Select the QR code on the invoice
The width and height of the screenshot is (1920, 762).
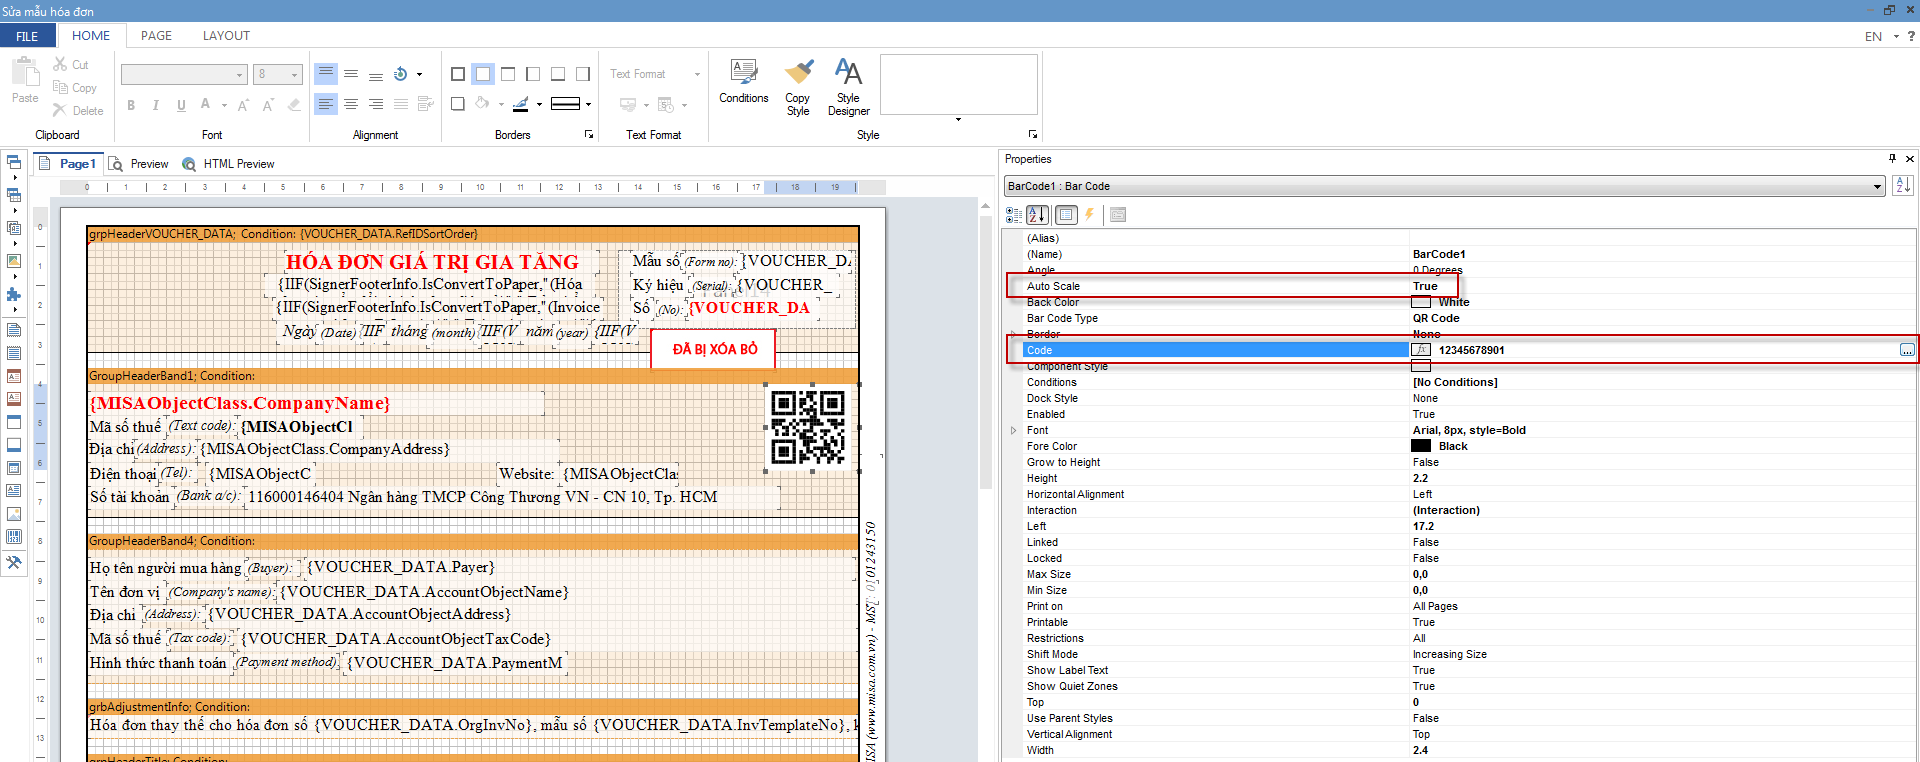[808, 427]
